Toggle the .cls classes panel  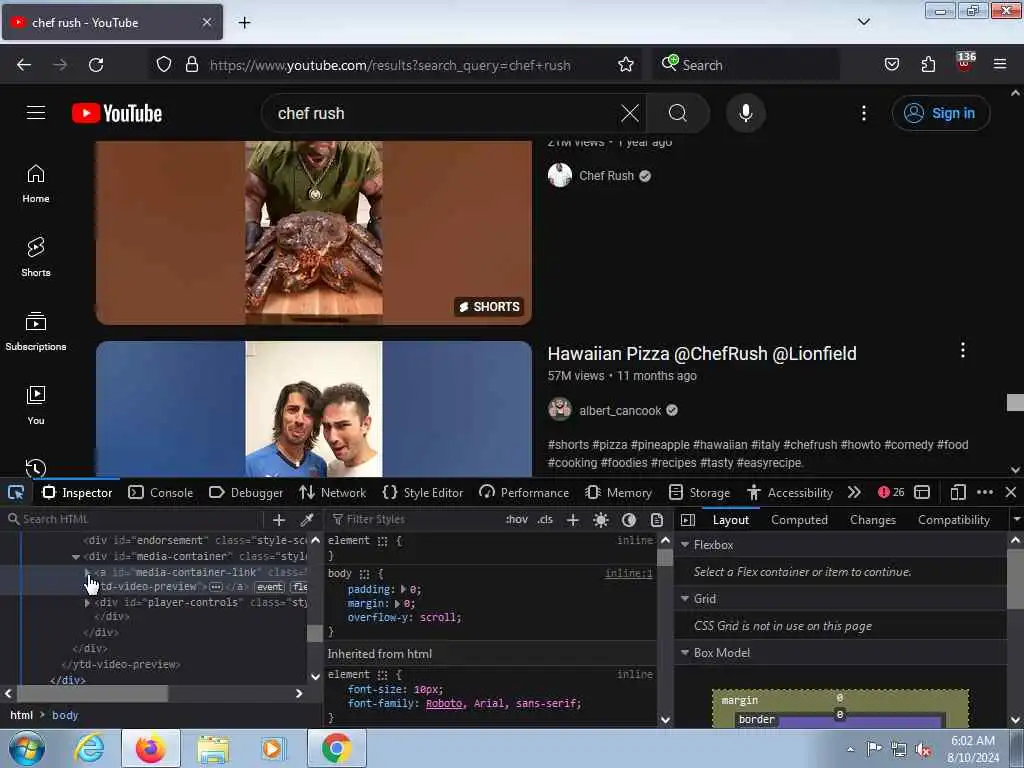coord(545,520)
